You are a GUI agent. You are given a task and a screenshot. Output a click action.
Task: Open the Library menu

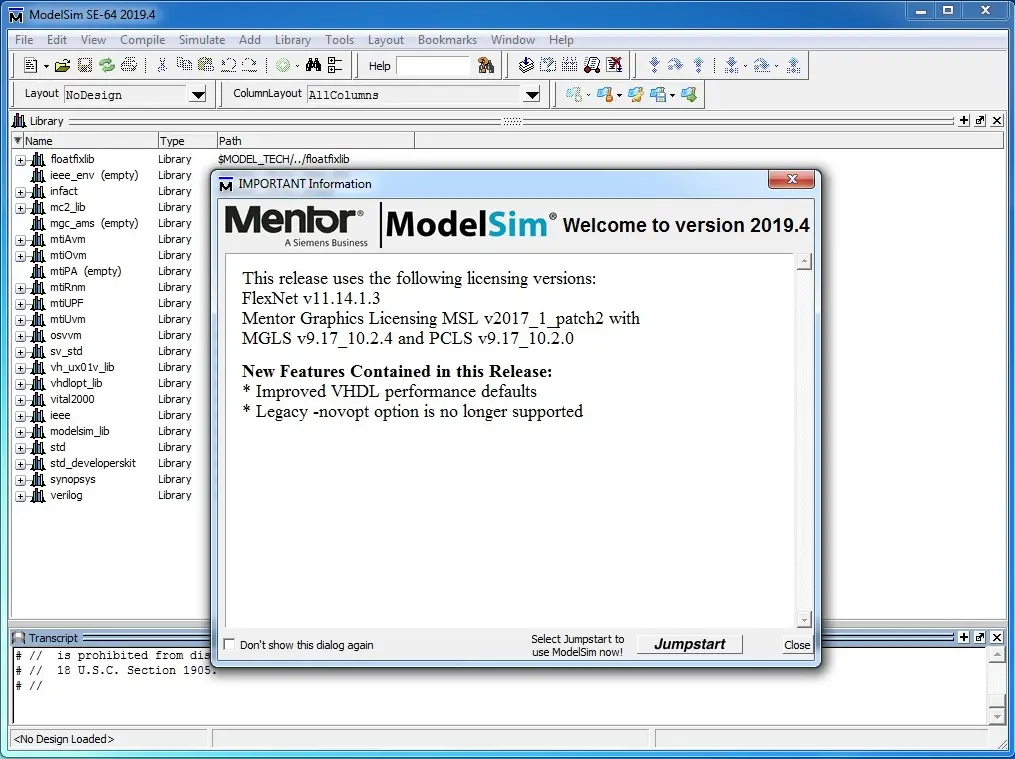coord(293,39)
